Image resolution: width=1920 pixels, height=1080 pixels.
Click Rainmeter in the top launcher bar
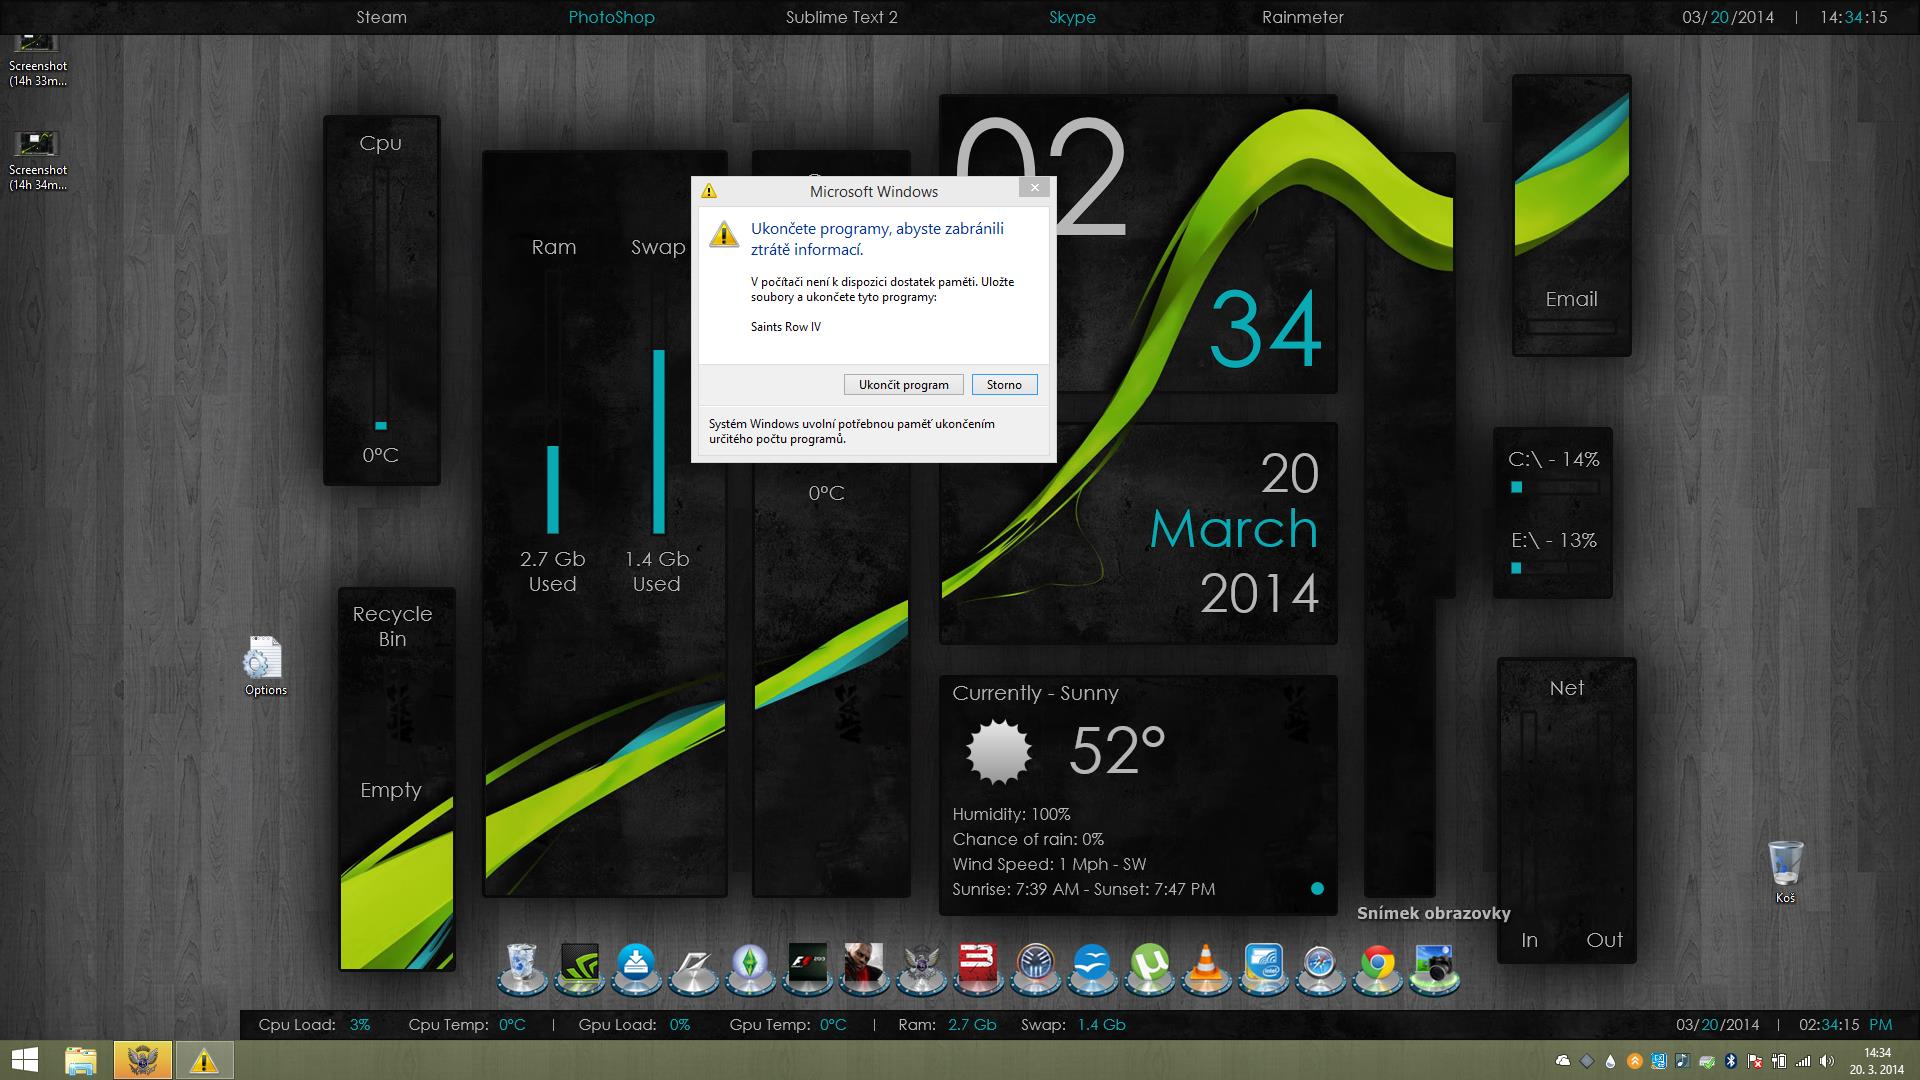point(1302,17)
